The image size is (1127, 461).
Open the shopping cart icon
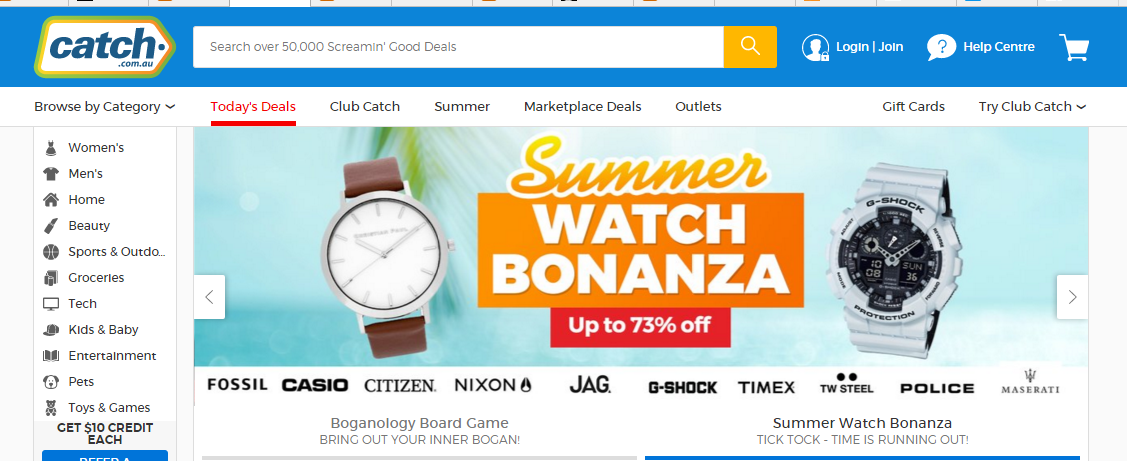click(x=1074, y=47)
